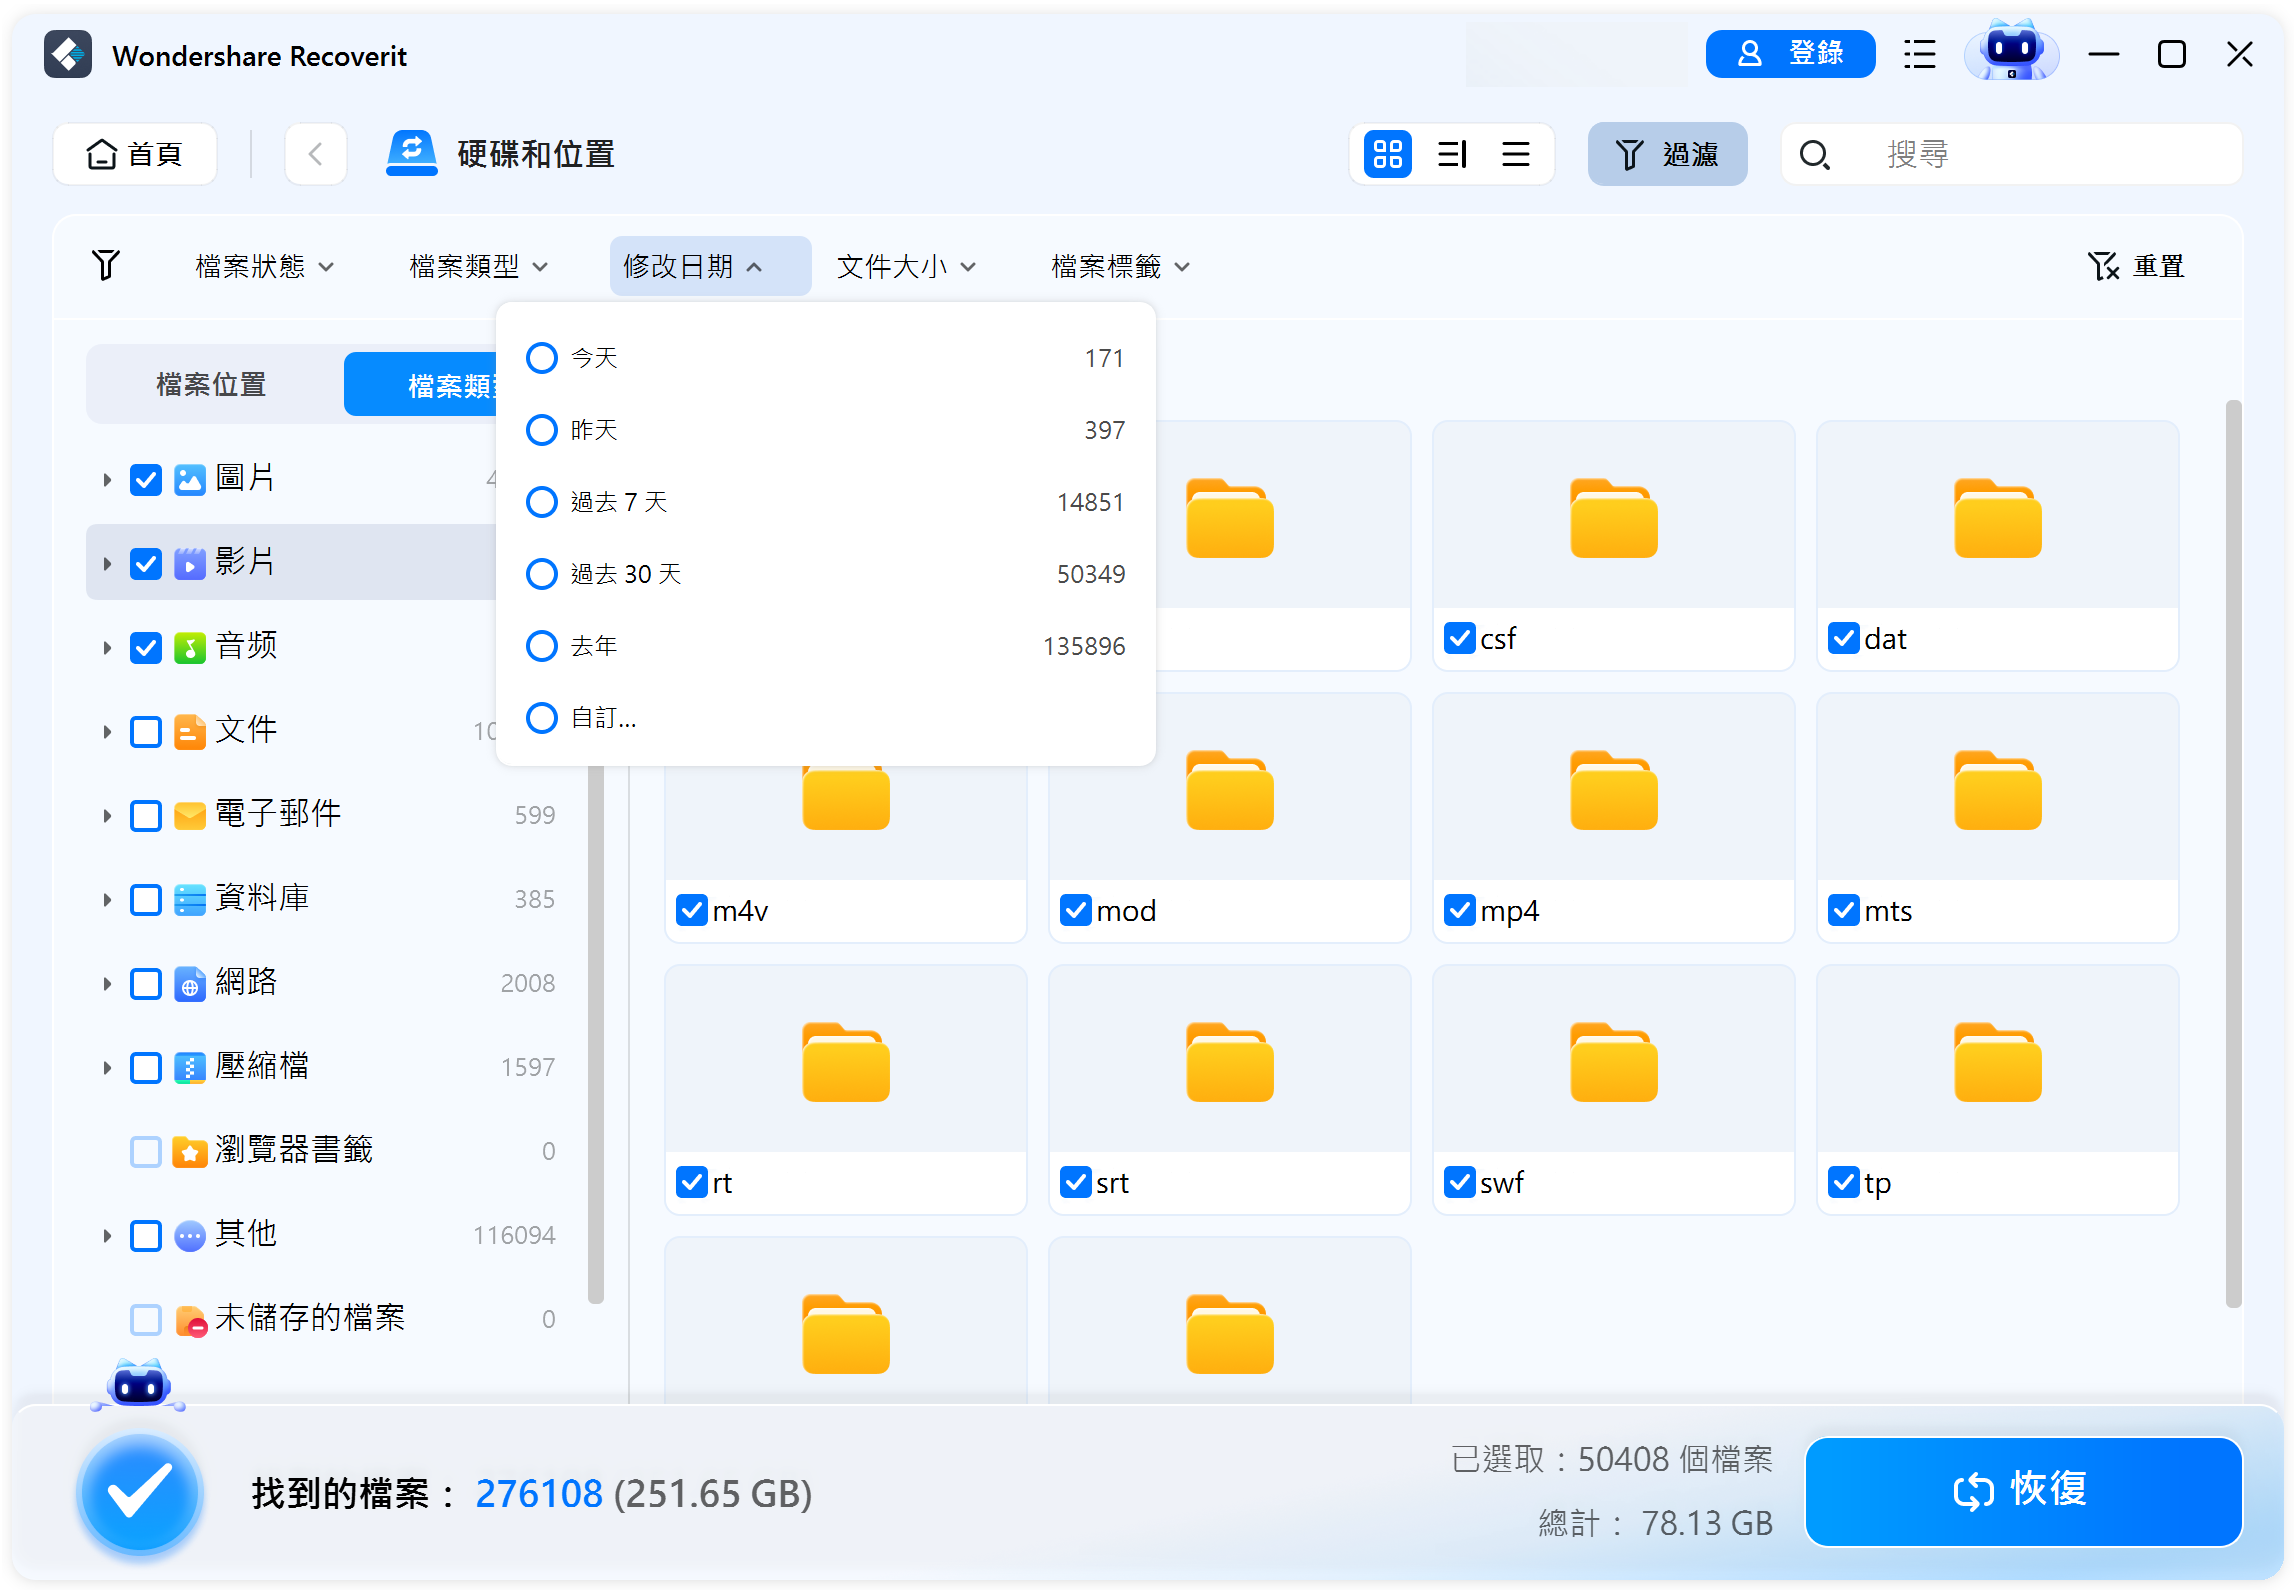Image resolution: width=2296 pixels, height=1593 pixels.
Task: Click the search magnifier icon
Action: click(1814, 155)
